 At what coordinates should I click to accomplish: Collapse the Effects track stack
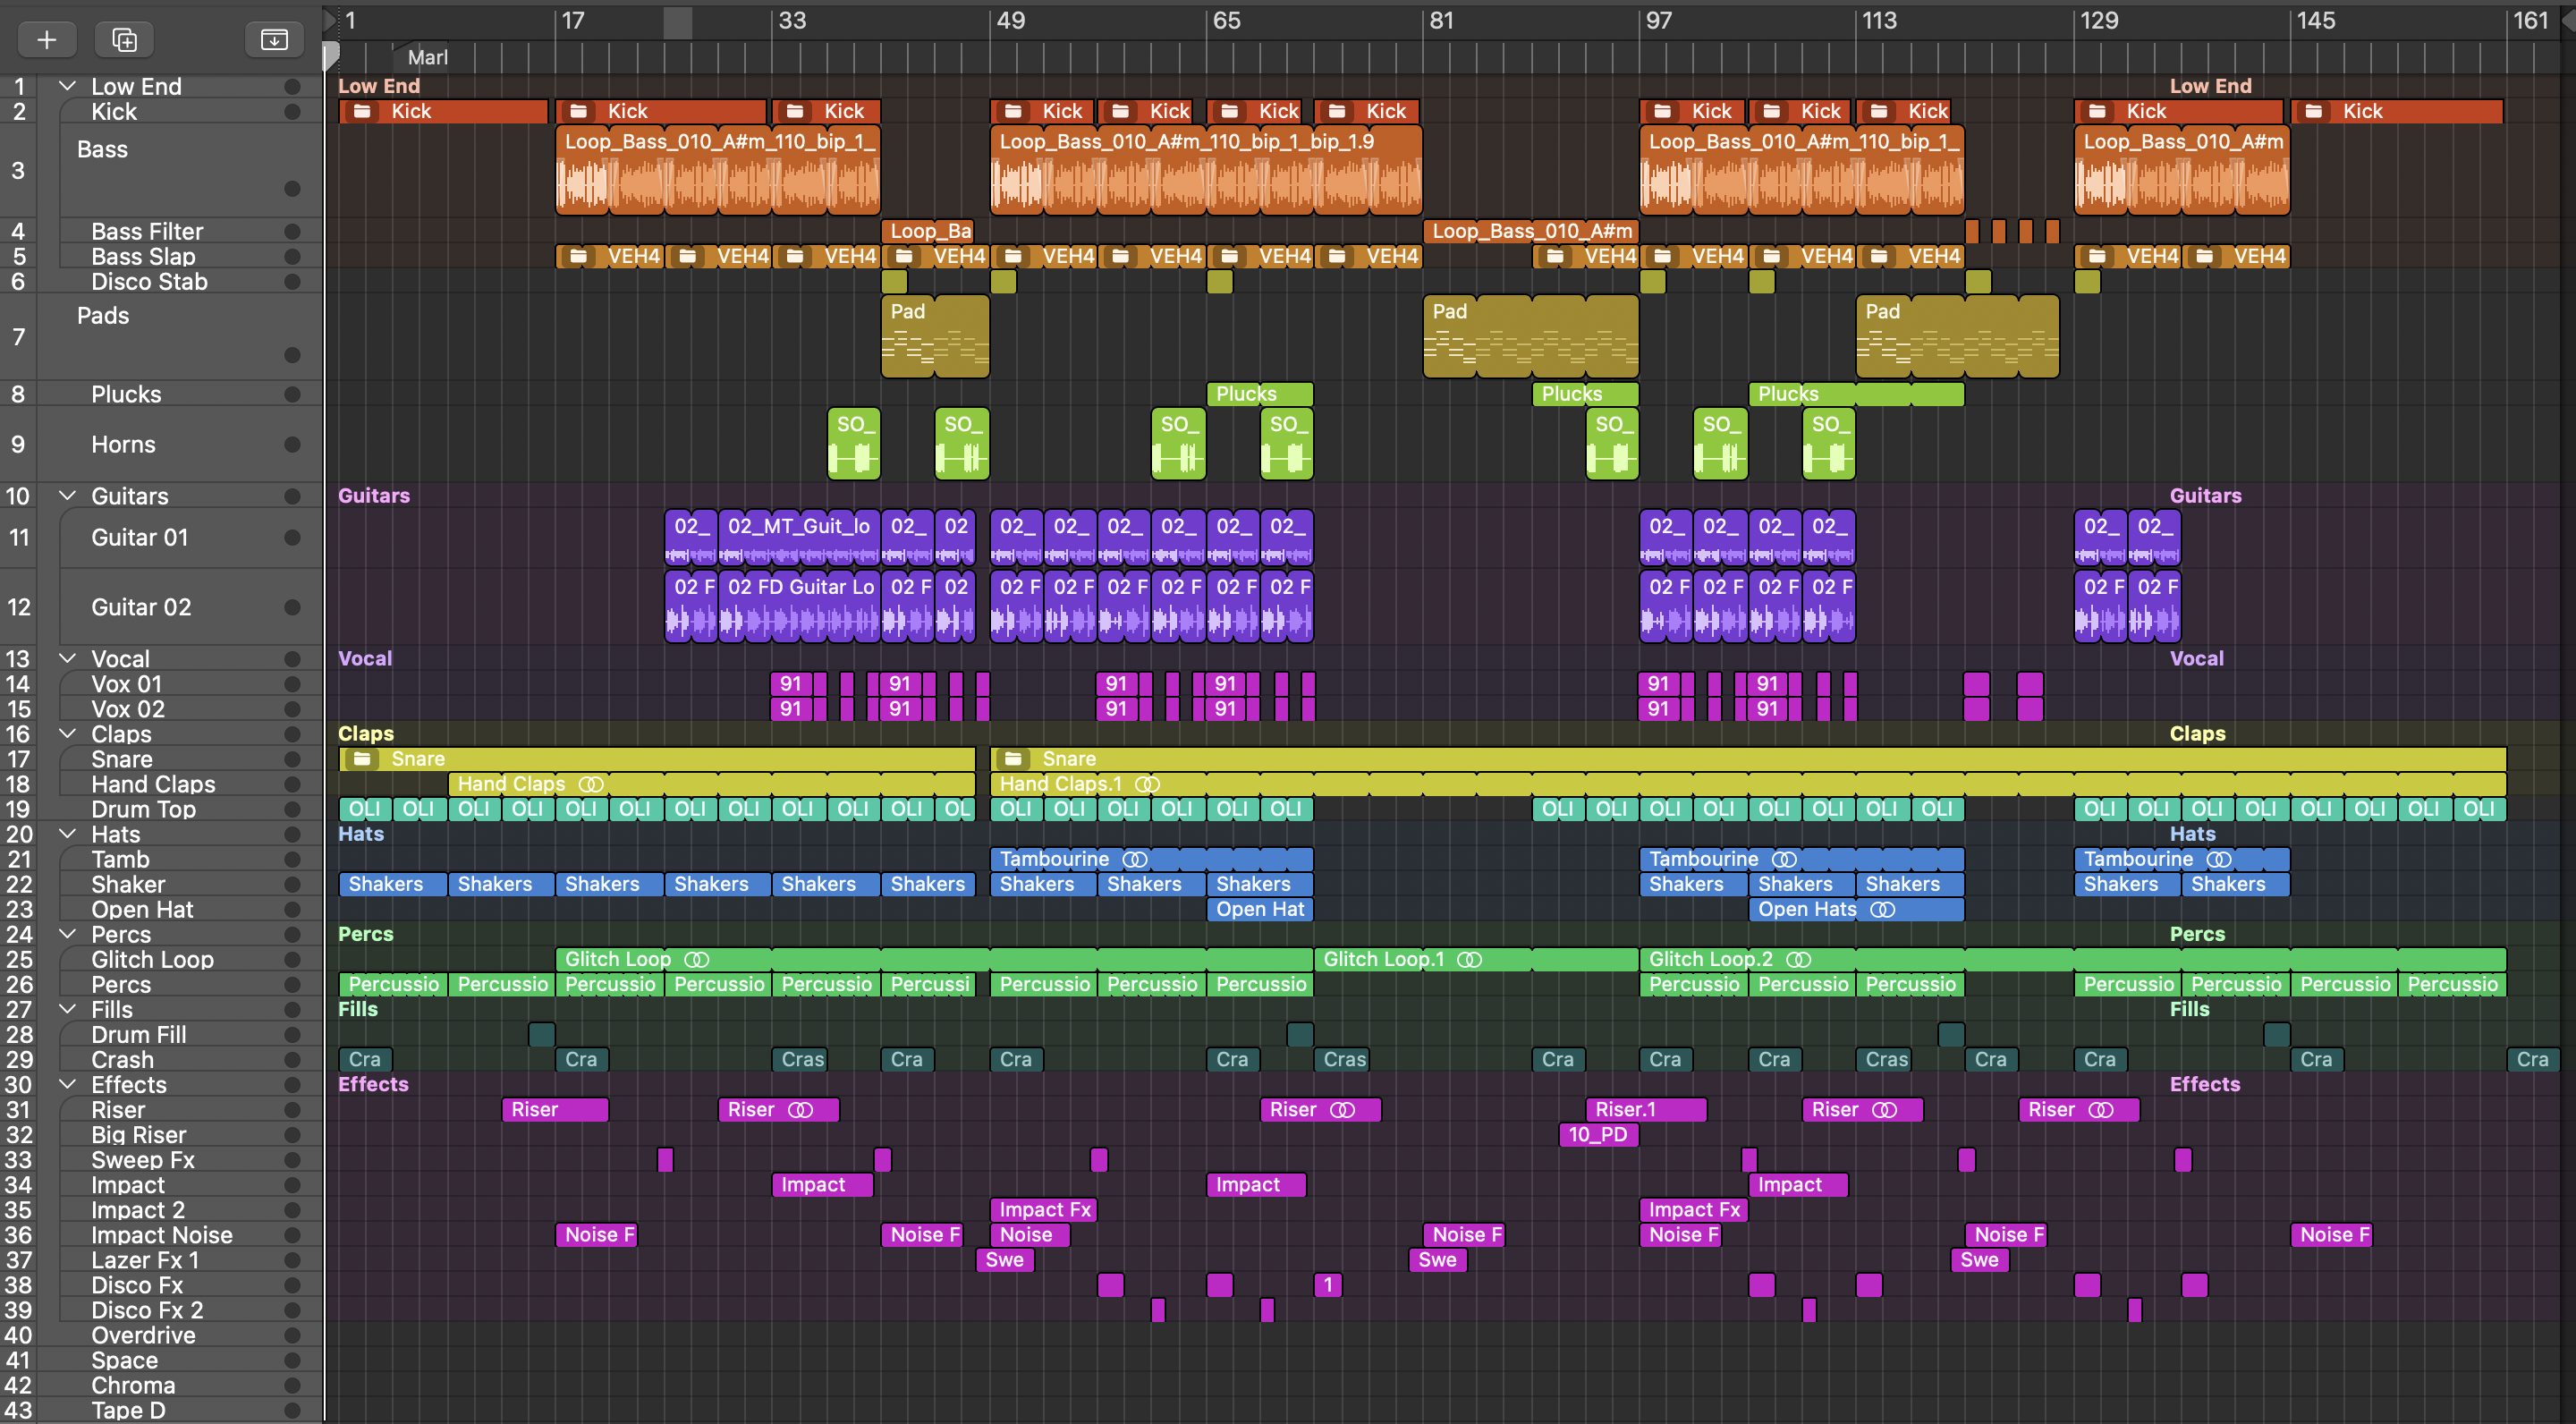67,1084
